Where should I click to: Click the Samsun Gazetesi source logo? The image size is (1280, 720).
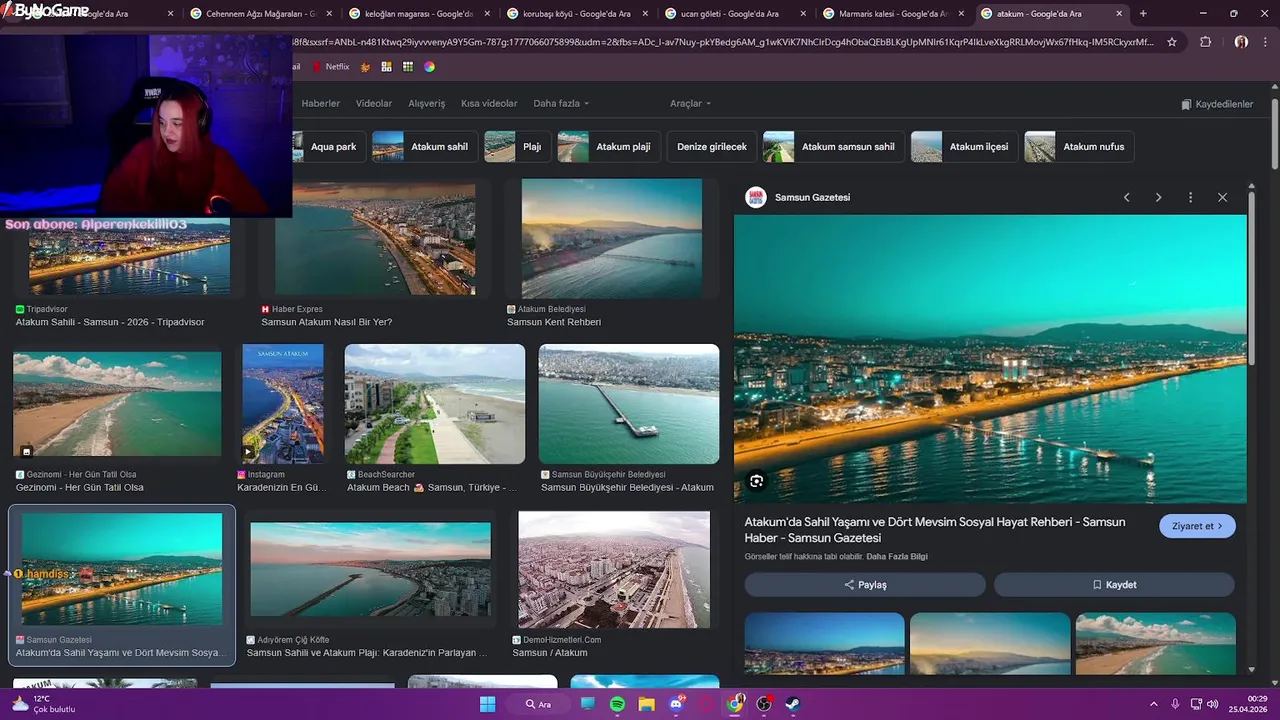pos(755,197)
